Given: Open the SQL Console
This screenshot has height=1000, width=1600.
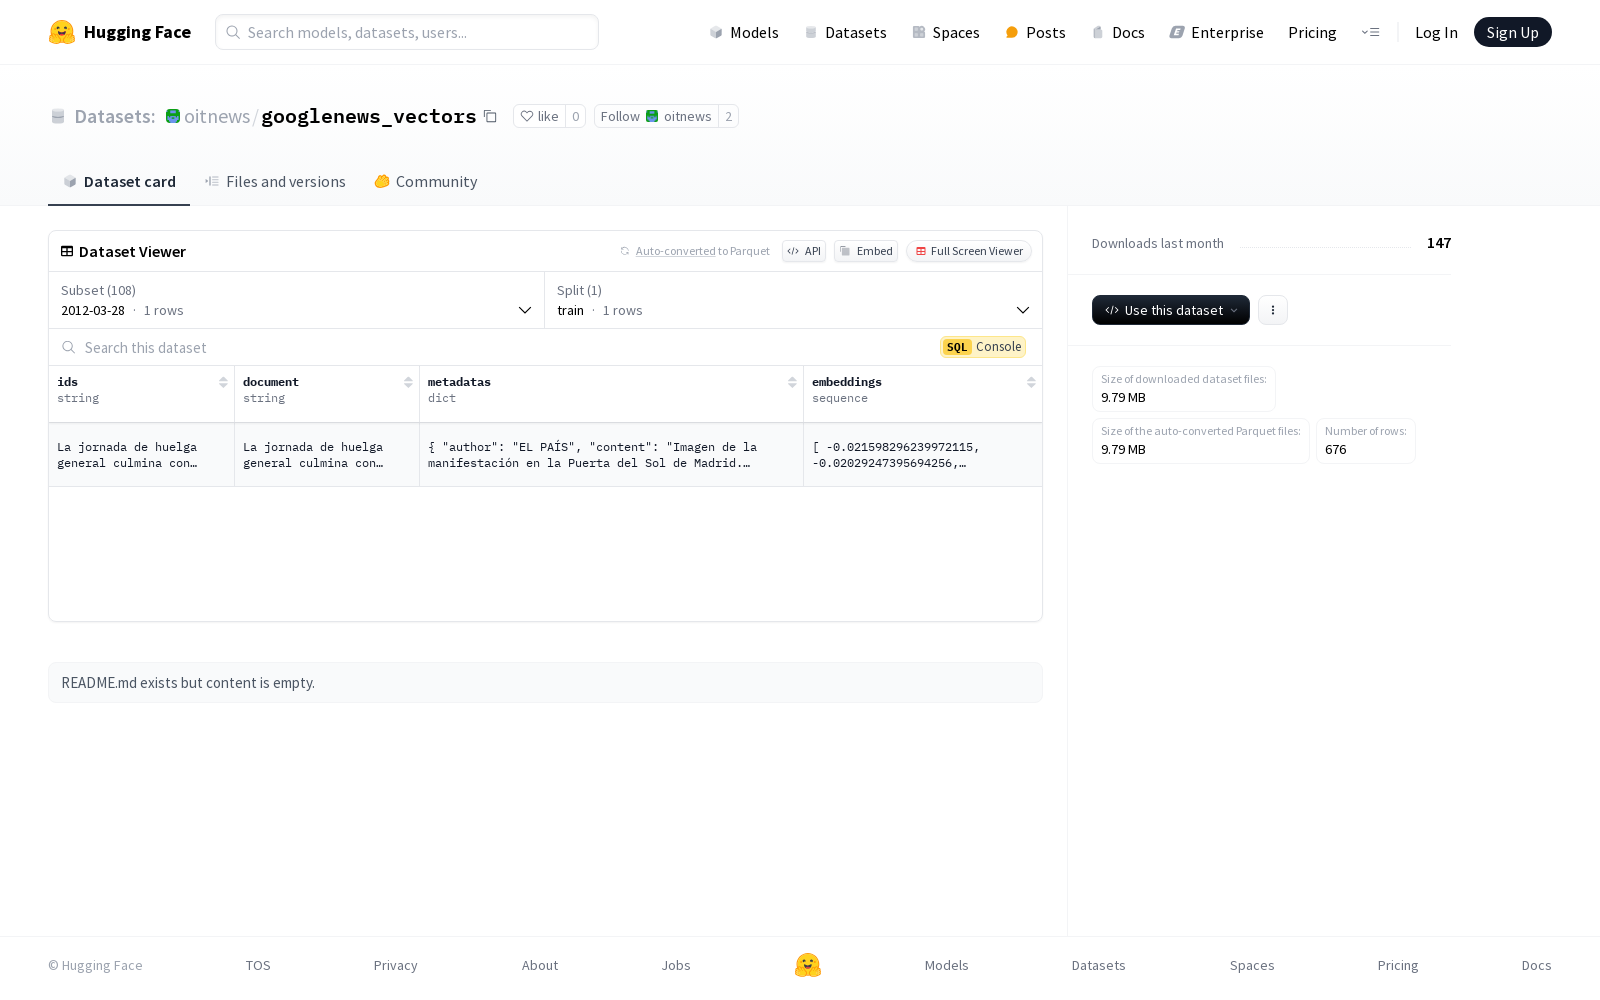Looking at the screenshot, I should click(983, 347).
